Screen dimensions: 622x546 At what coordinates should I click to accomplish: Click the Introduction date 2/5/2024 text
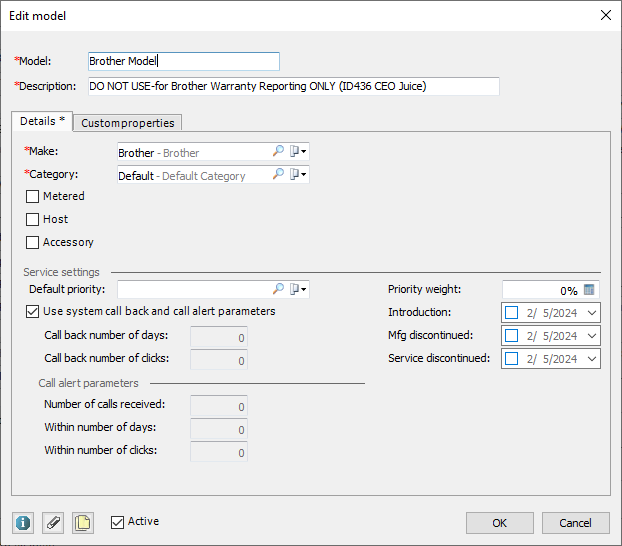(552, 313)
